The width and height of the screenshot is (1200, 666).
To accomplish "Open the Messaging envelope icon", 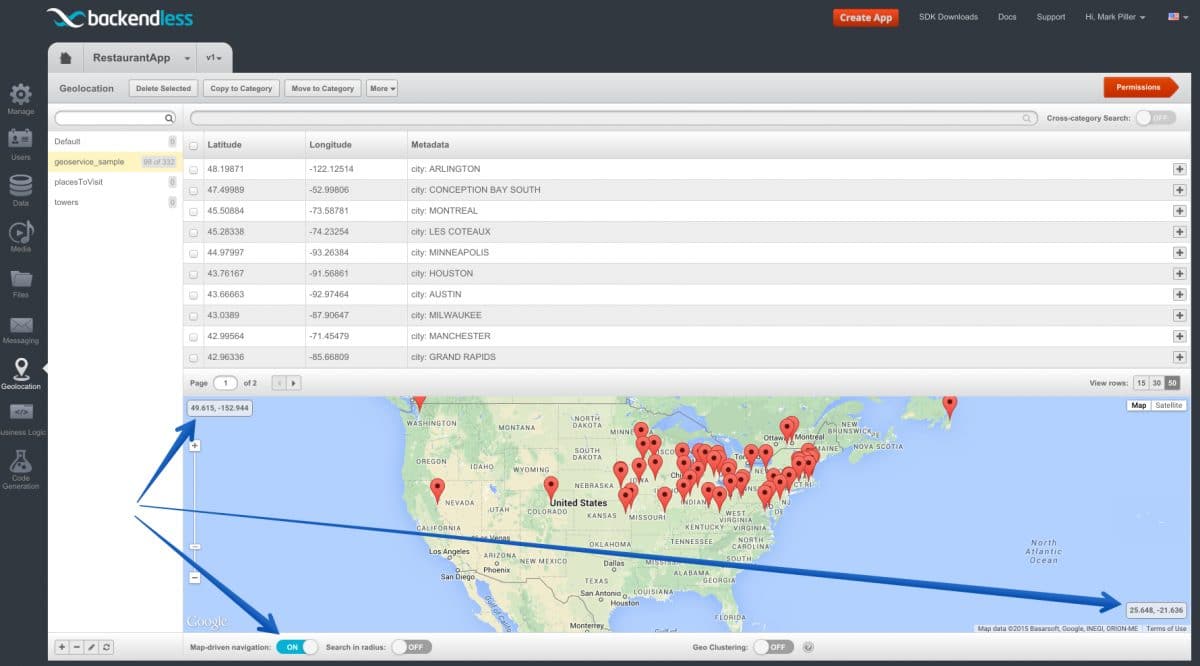I will pos(20,325).
